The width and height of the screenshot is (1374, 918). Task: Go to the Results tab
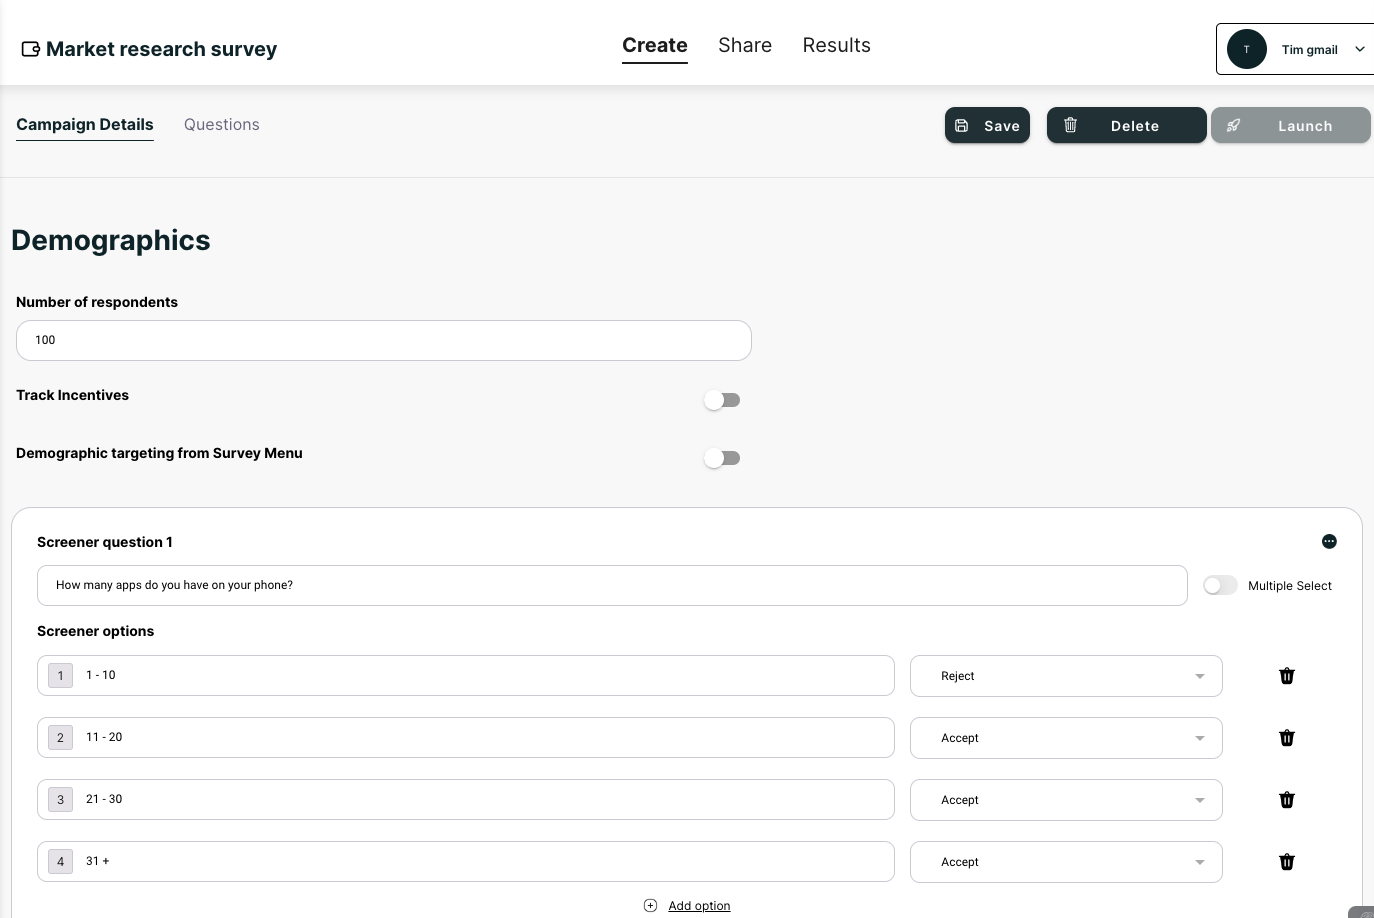pos(836,46)
